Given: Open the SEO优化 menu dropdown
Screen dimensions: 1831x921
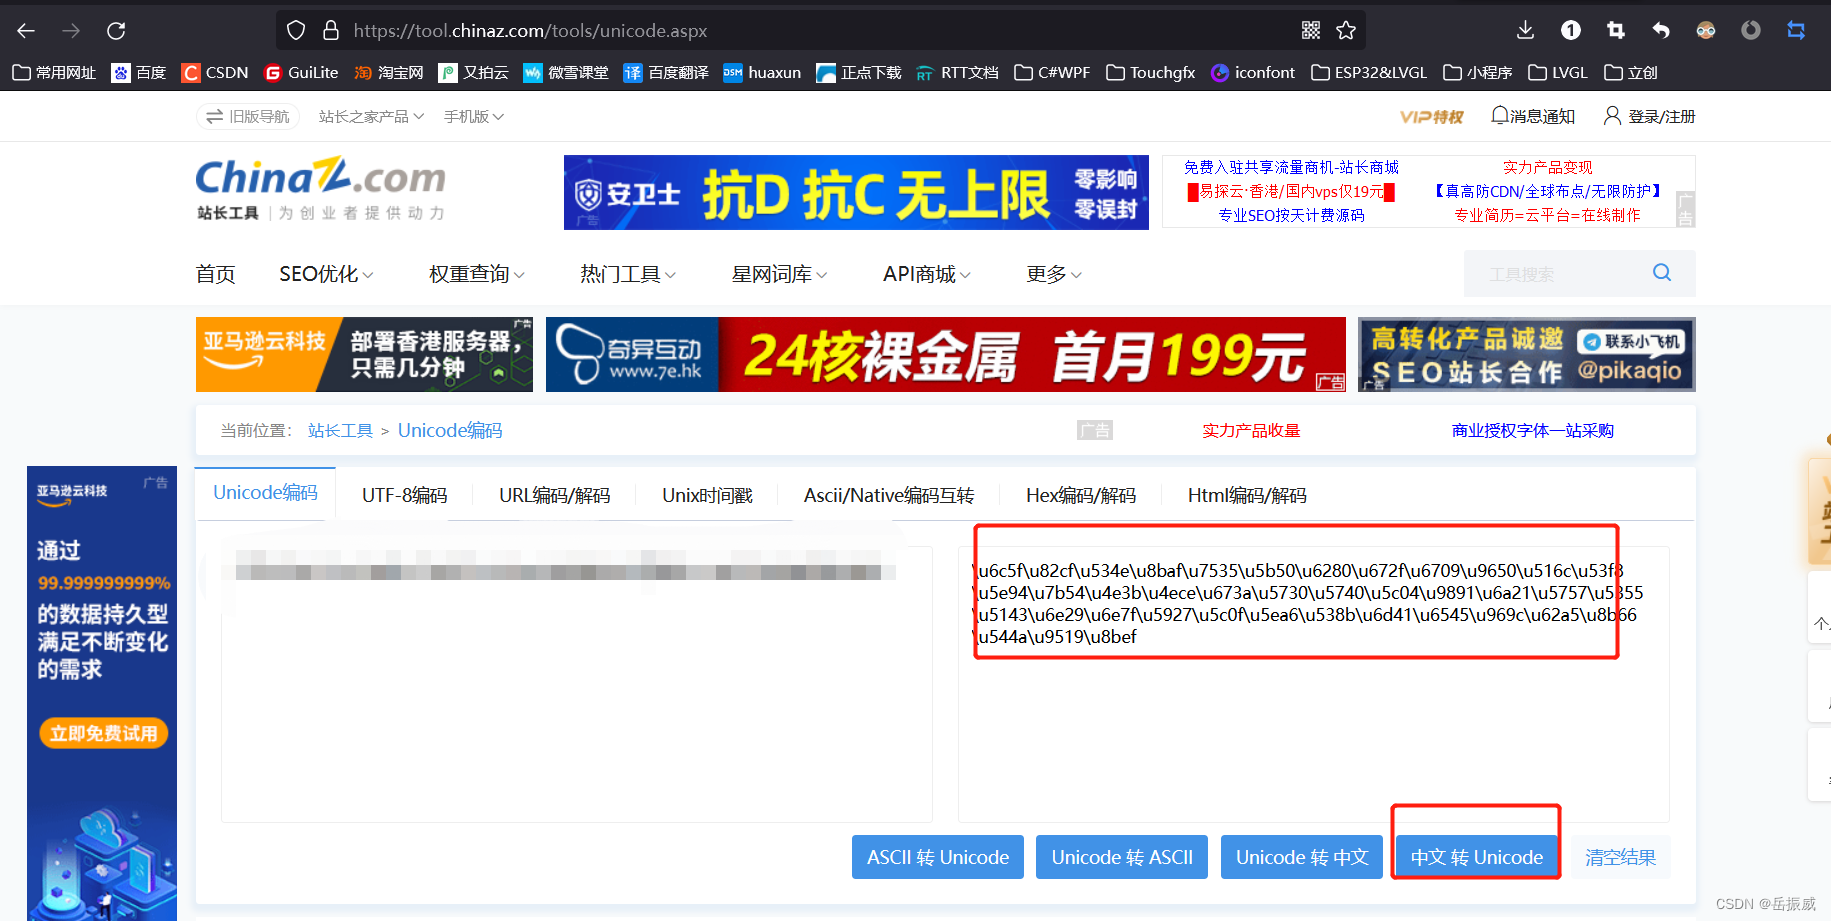Looking at the screenshot, I should (x=325, y=273).
